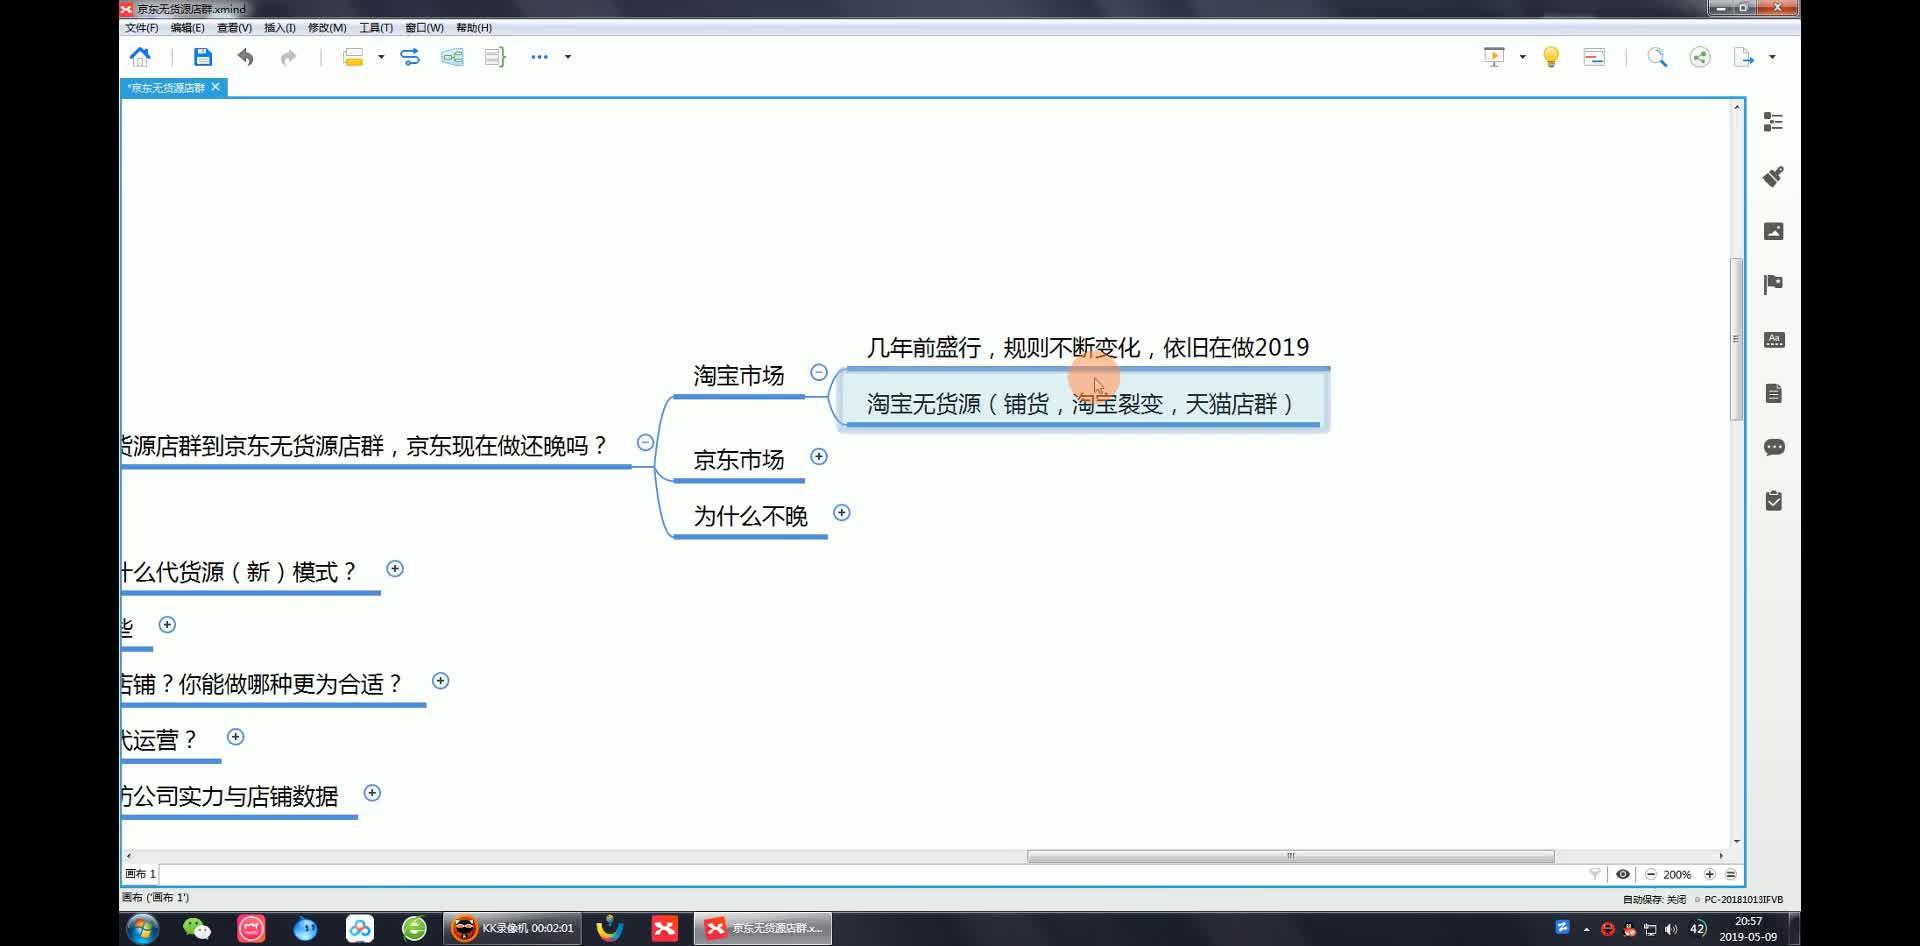Screen dimensions: 1920x946
Task: Expand the 代货源（新）模式 branch
Action: click(395, 568)
